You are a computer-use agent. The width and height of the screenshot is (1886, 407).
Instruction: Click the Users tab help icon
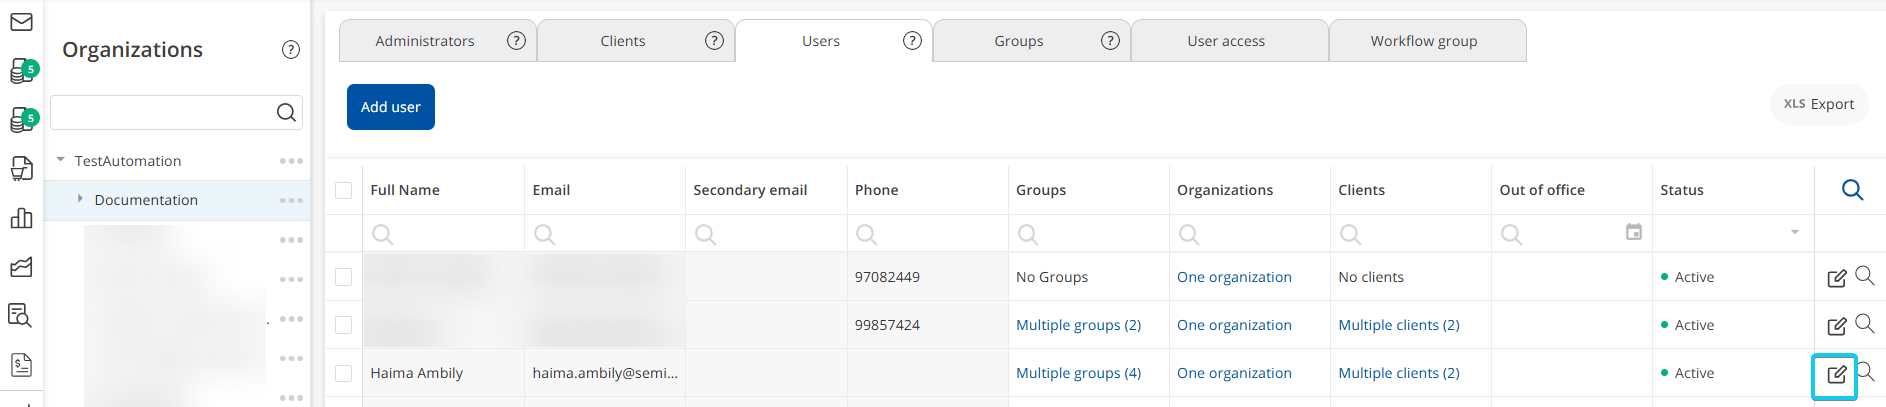click(912, 41)
